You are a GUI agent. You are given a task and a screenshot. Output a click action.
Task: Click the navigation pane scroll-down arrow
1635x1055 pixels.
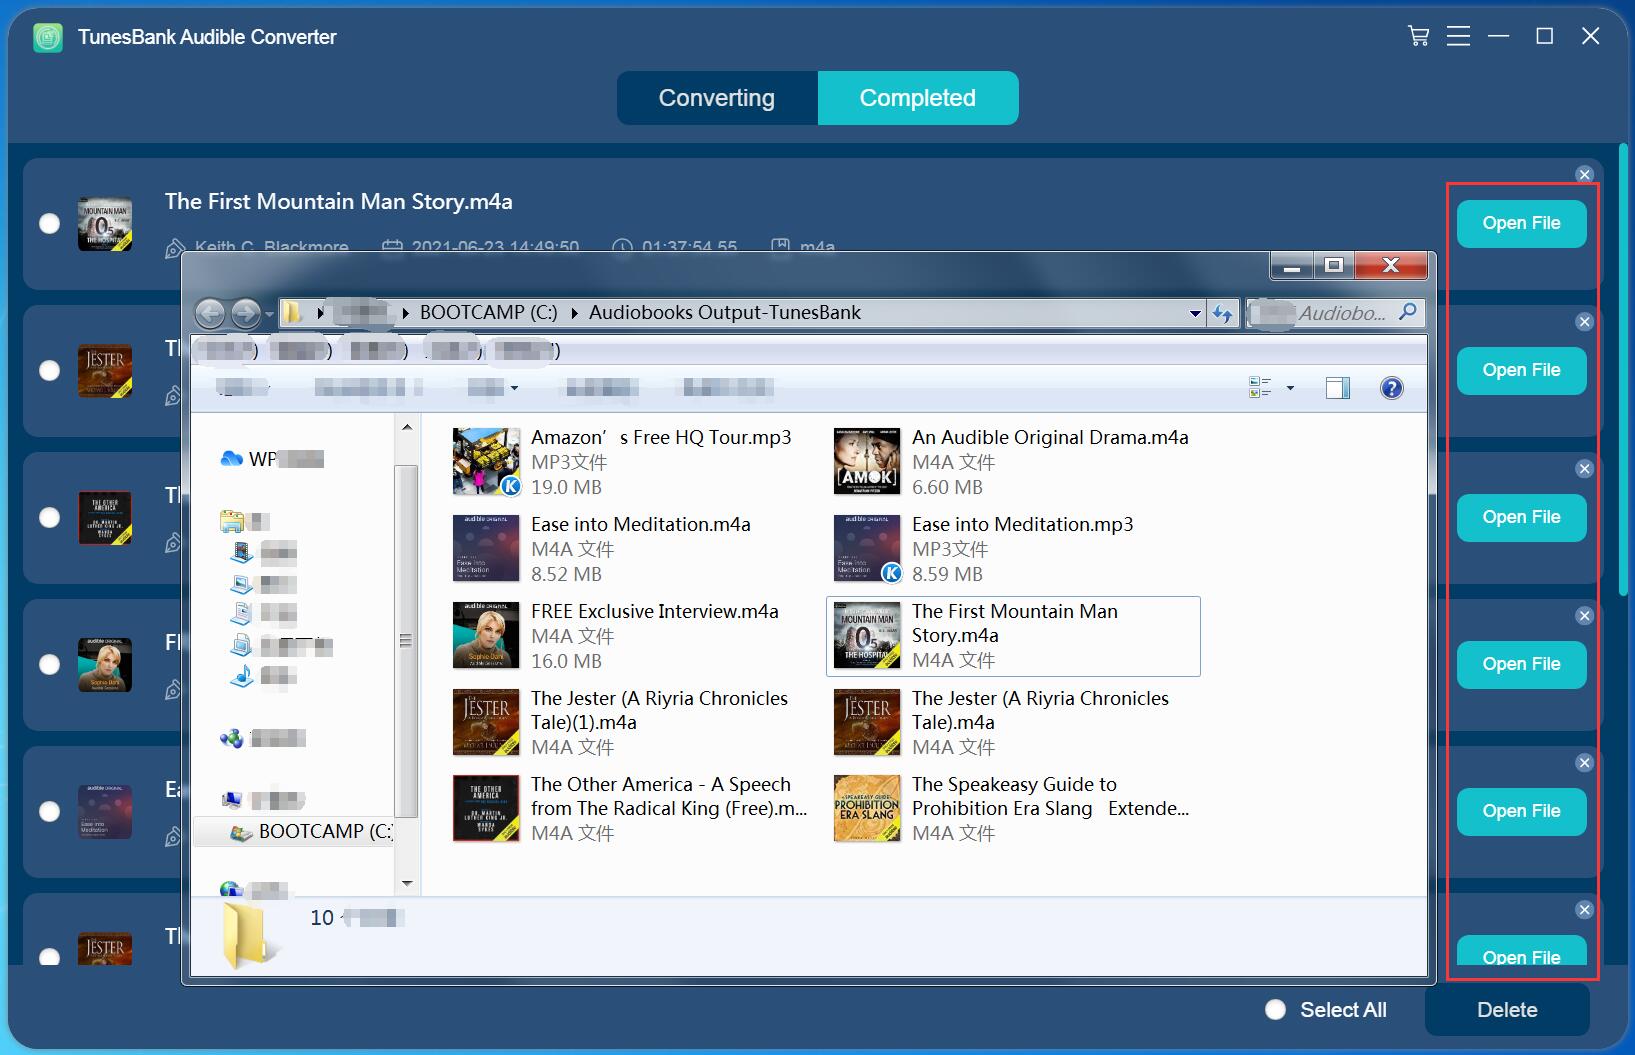pyautogui.click(x=407, y=883)
